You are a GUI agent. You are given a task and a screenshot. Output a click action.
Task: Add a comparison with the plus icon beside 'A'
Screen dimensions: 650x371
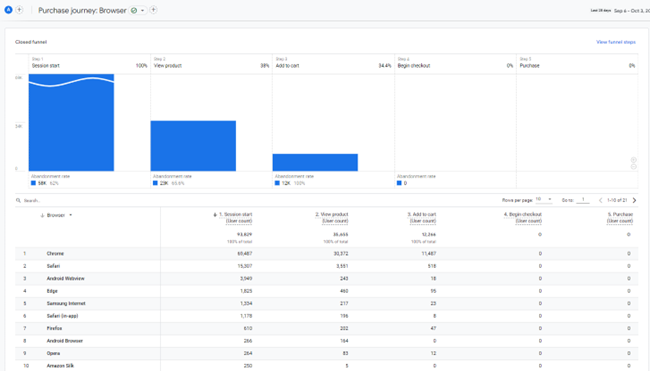pyautogui.click(x=19, y=10)
